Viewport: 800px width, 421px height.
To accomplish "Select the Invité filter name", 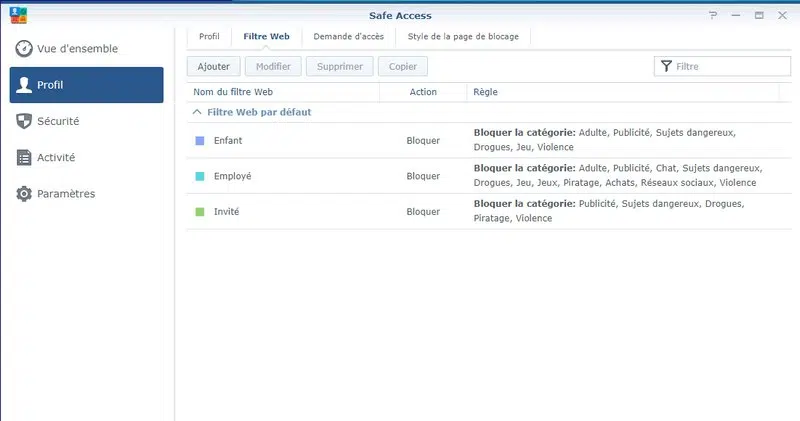I will coord(227,211).
